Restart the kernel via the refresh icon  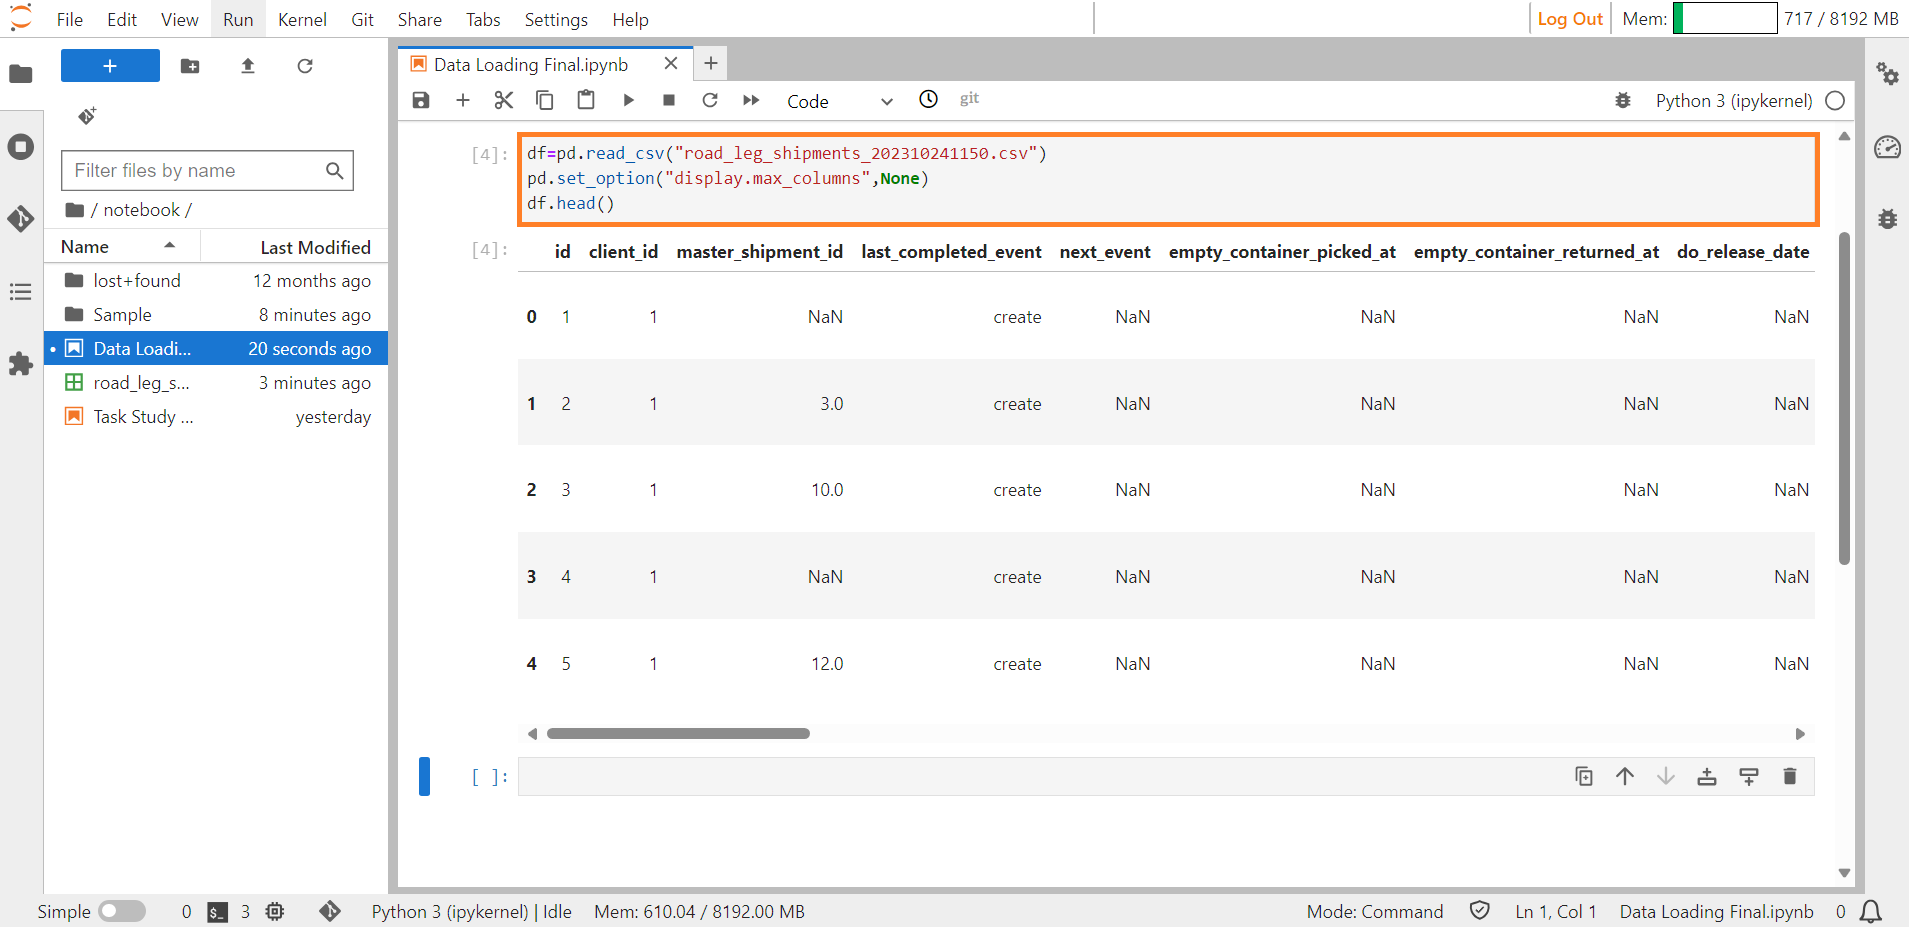(710, 100)
